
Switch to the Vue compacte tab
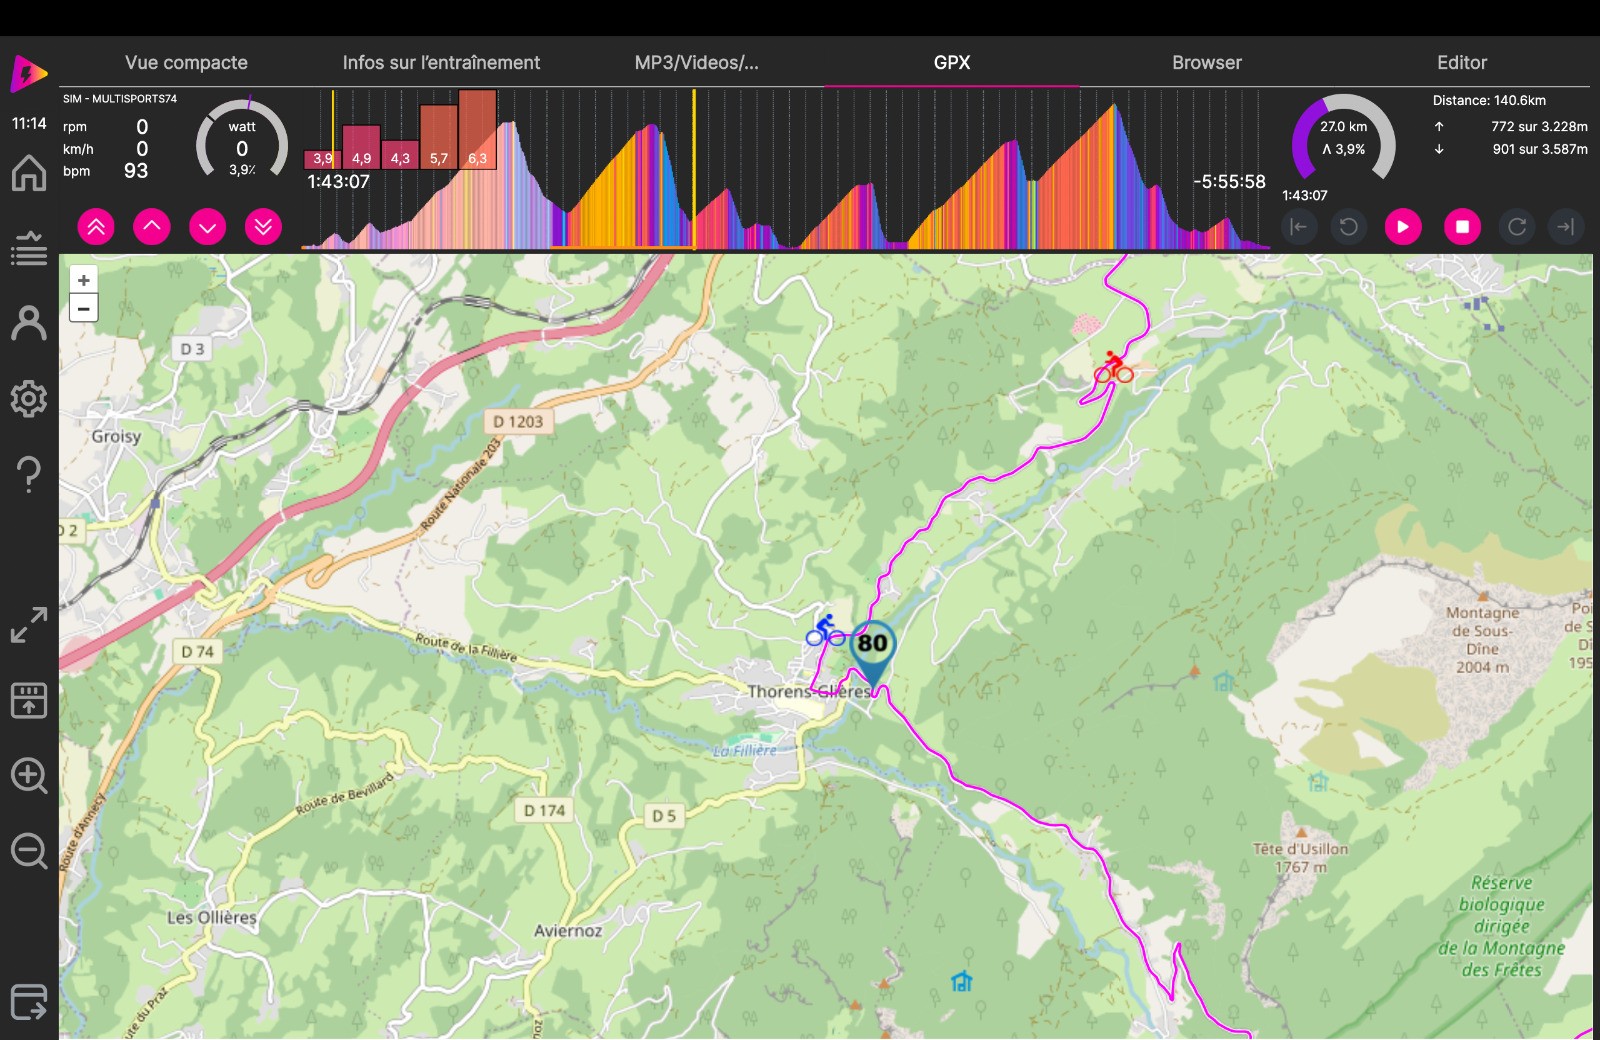pos(186,62)
